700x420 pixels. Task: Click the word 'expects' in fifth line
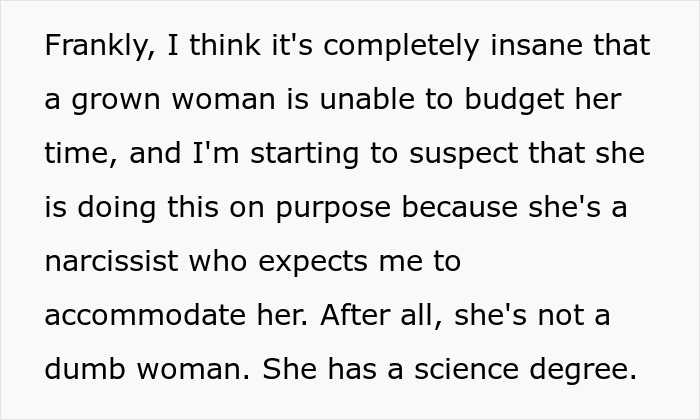click(313, 263)
